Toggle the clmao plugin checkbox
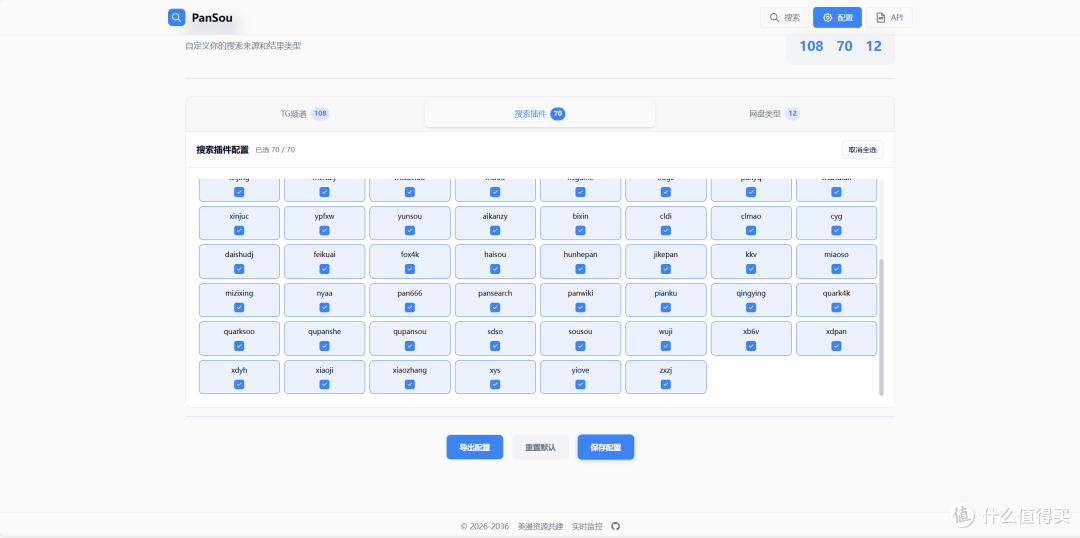 pos(751,230)
